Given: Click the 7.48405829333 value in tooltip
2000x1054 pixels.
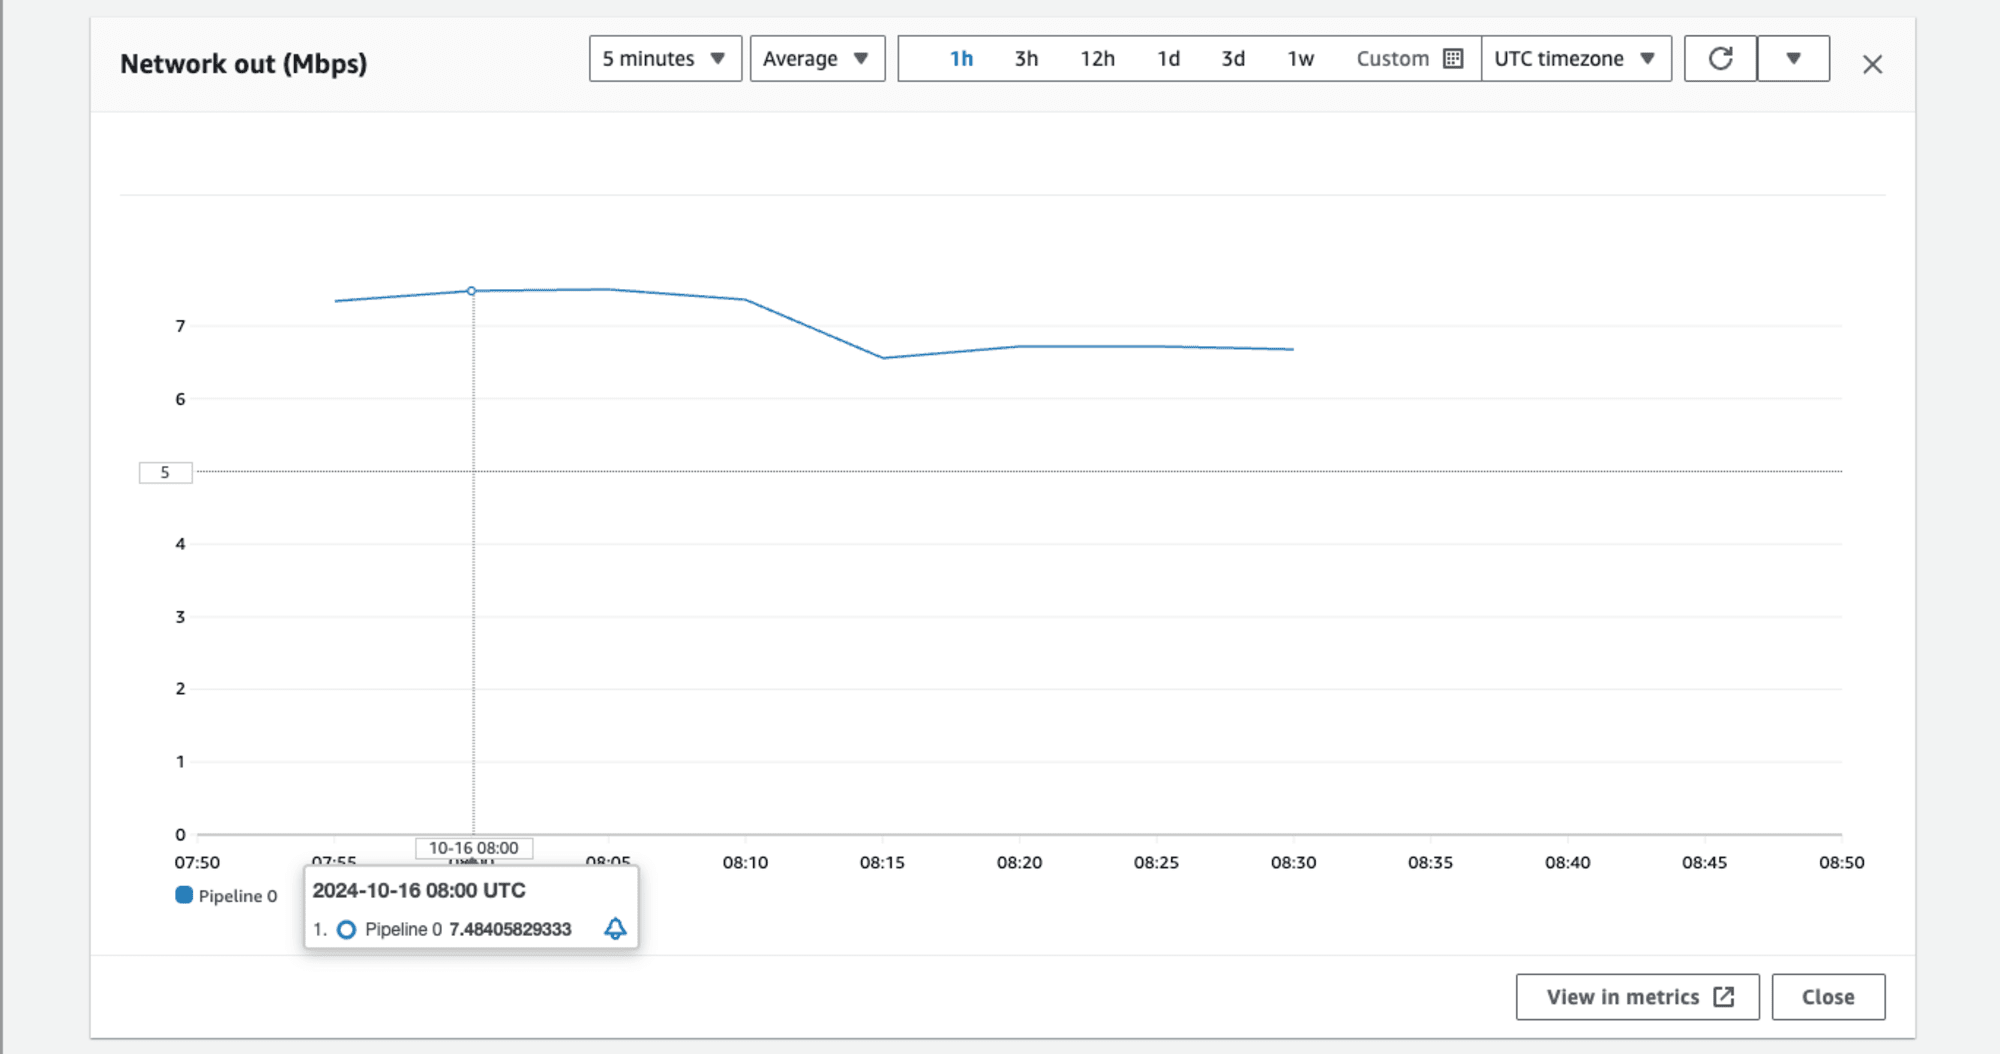Looking at the screenshot, I should click(510, 929).
